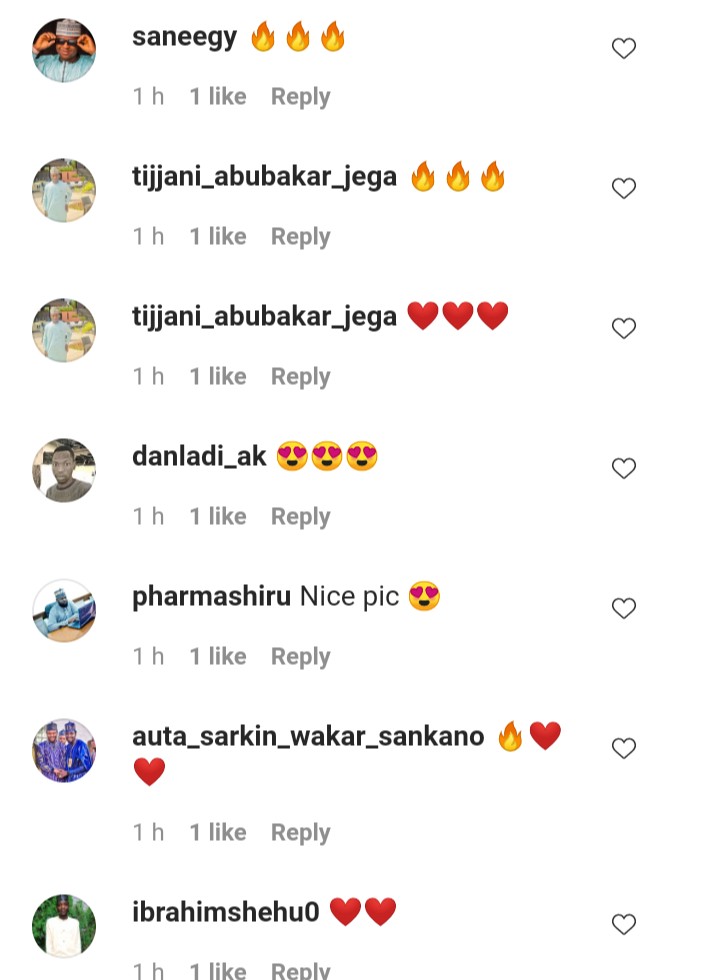Image resolution: width=720 pixels, height=980 pixels.
Task: Tap heart icon on danladi_ak's comment
Action: (624, 468)
